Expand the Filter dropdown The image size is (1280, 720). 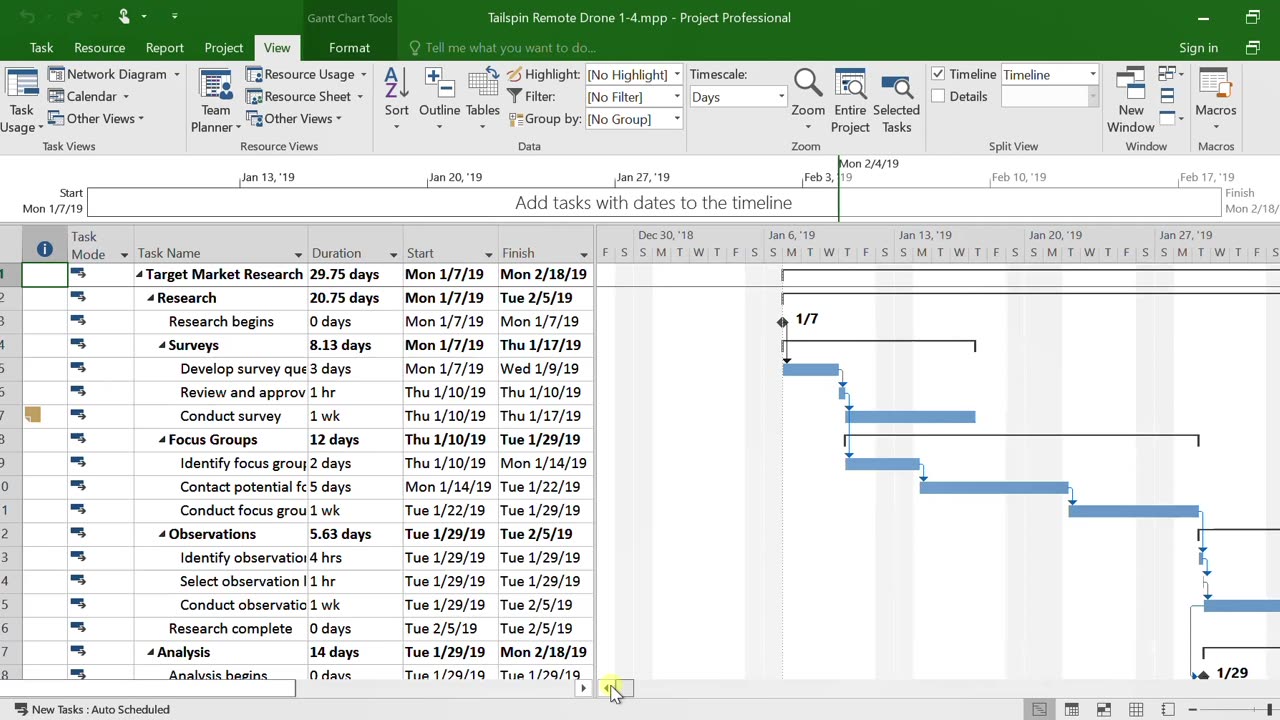click(x=677, y=97)
